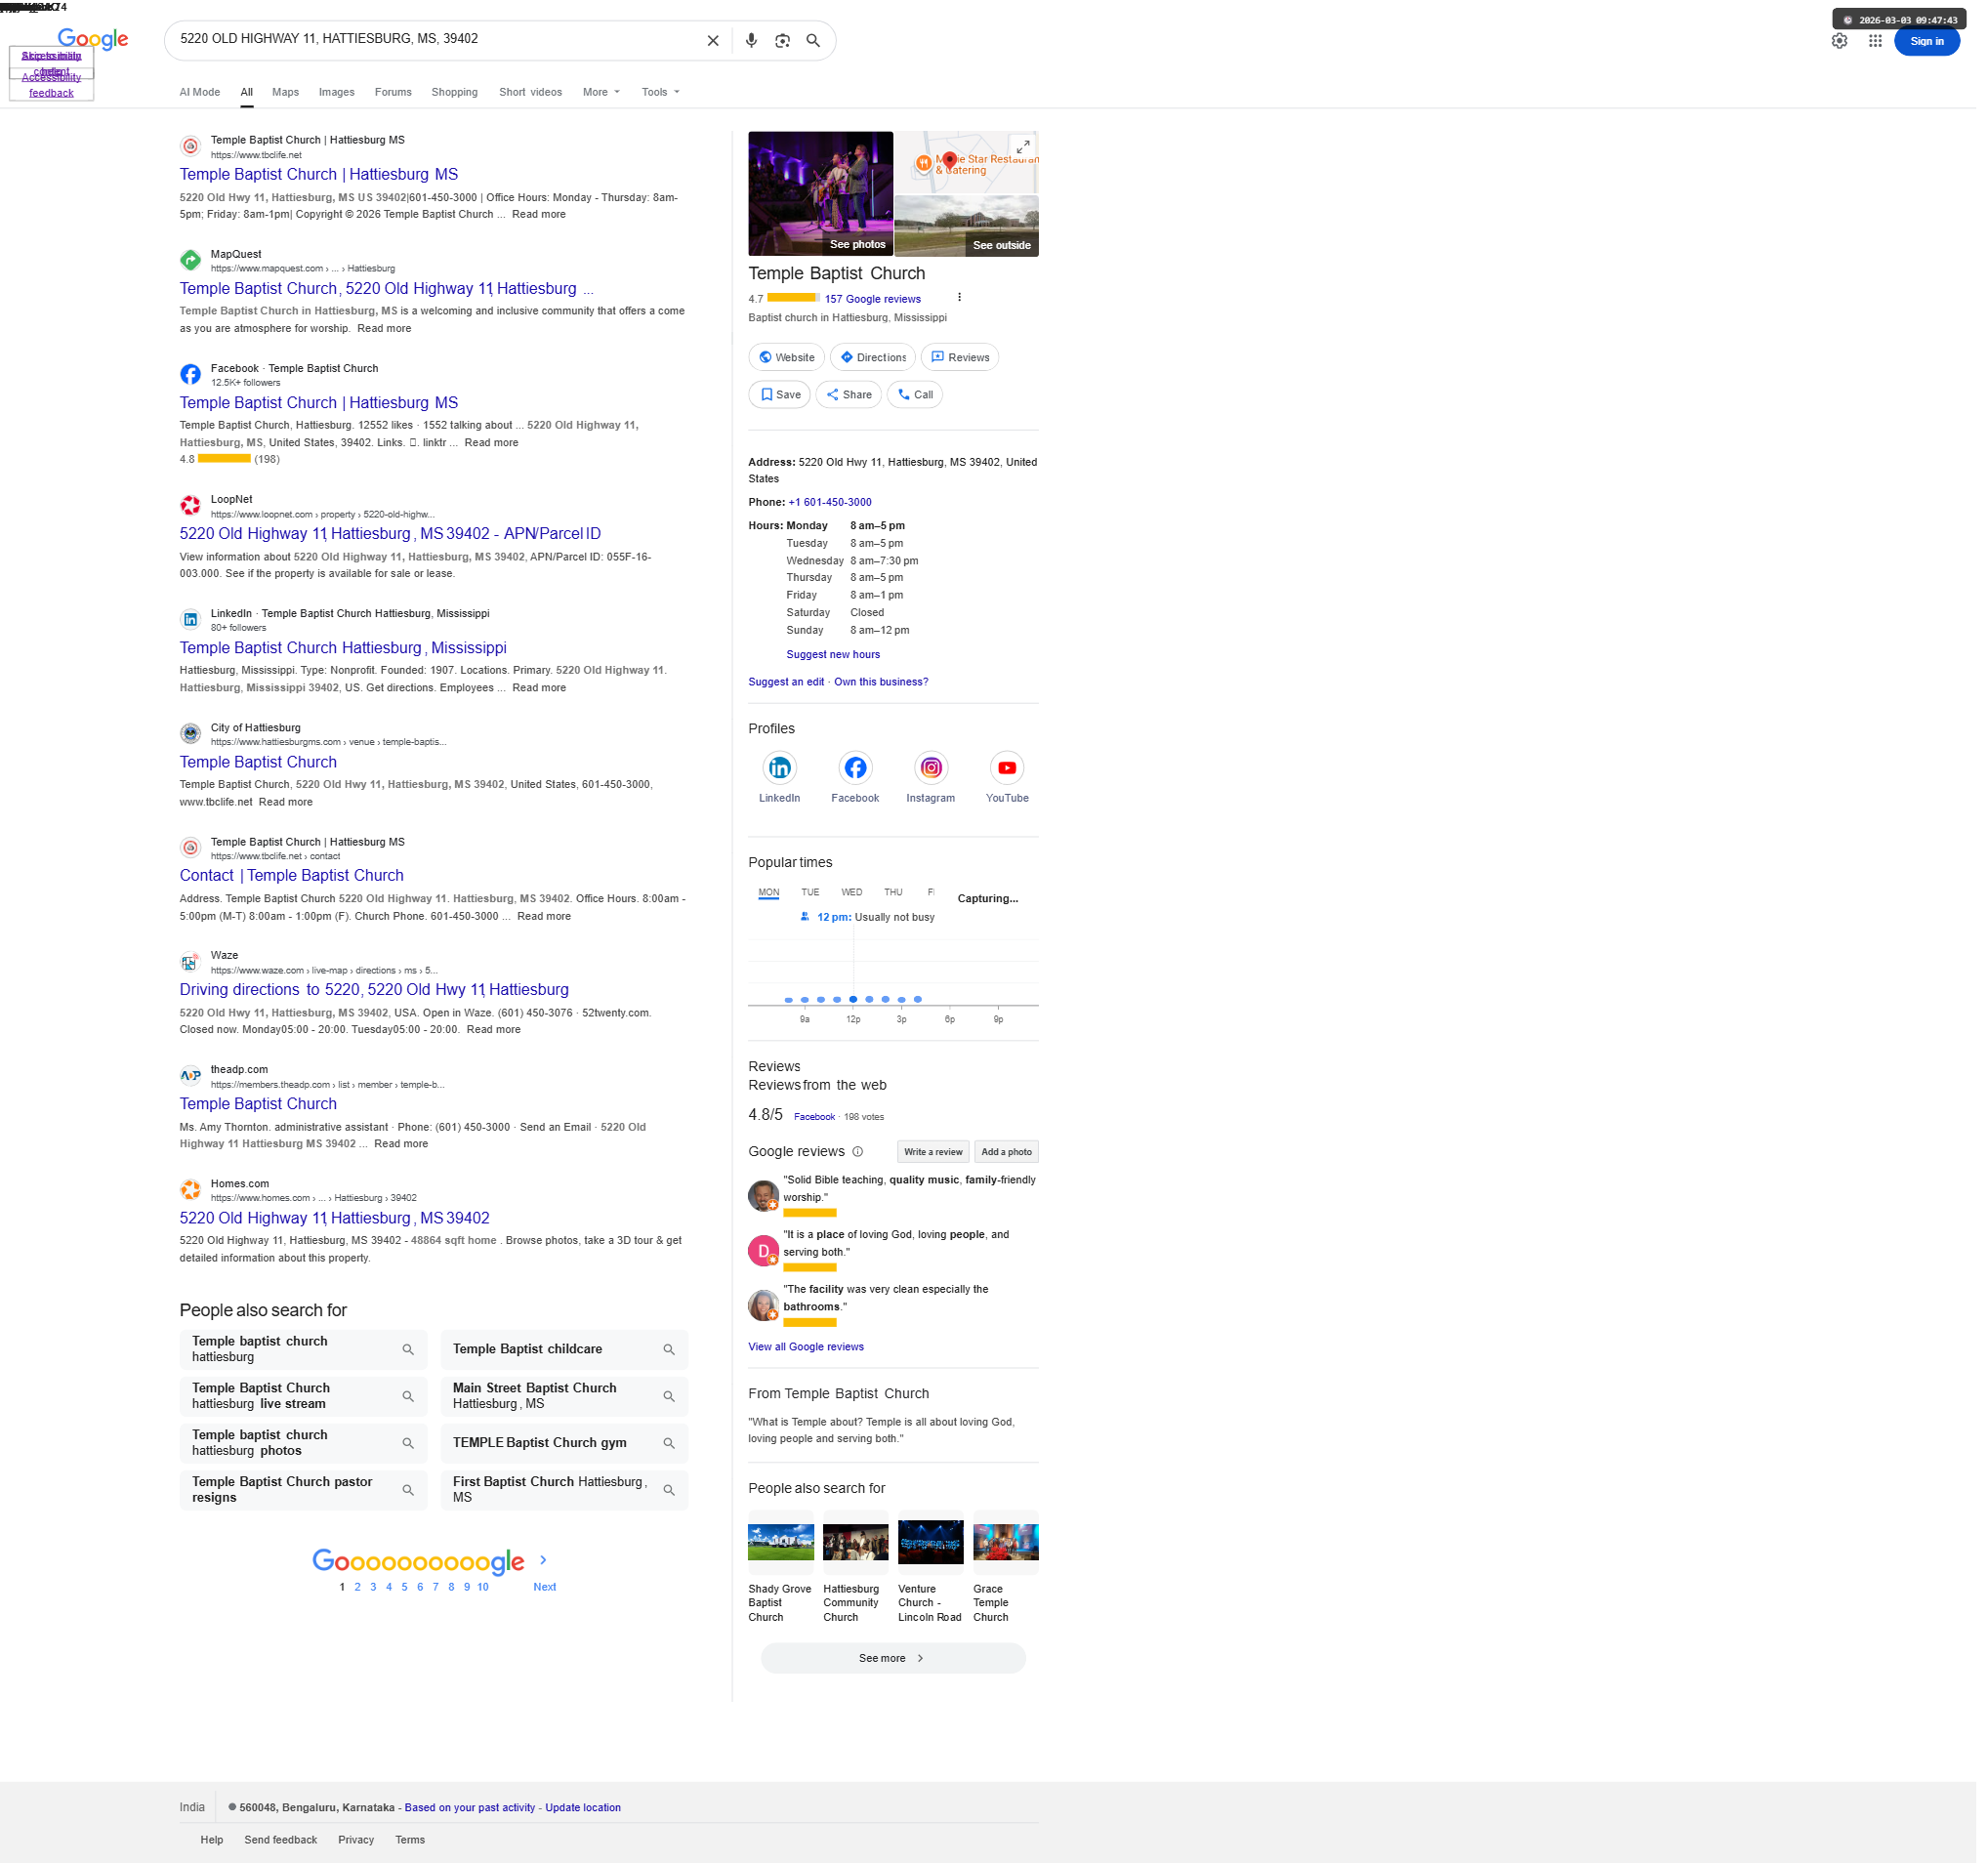The image size is (1988, 1863).
Task: Click the info icon next to Google reviews
Action: [862, 1158]
